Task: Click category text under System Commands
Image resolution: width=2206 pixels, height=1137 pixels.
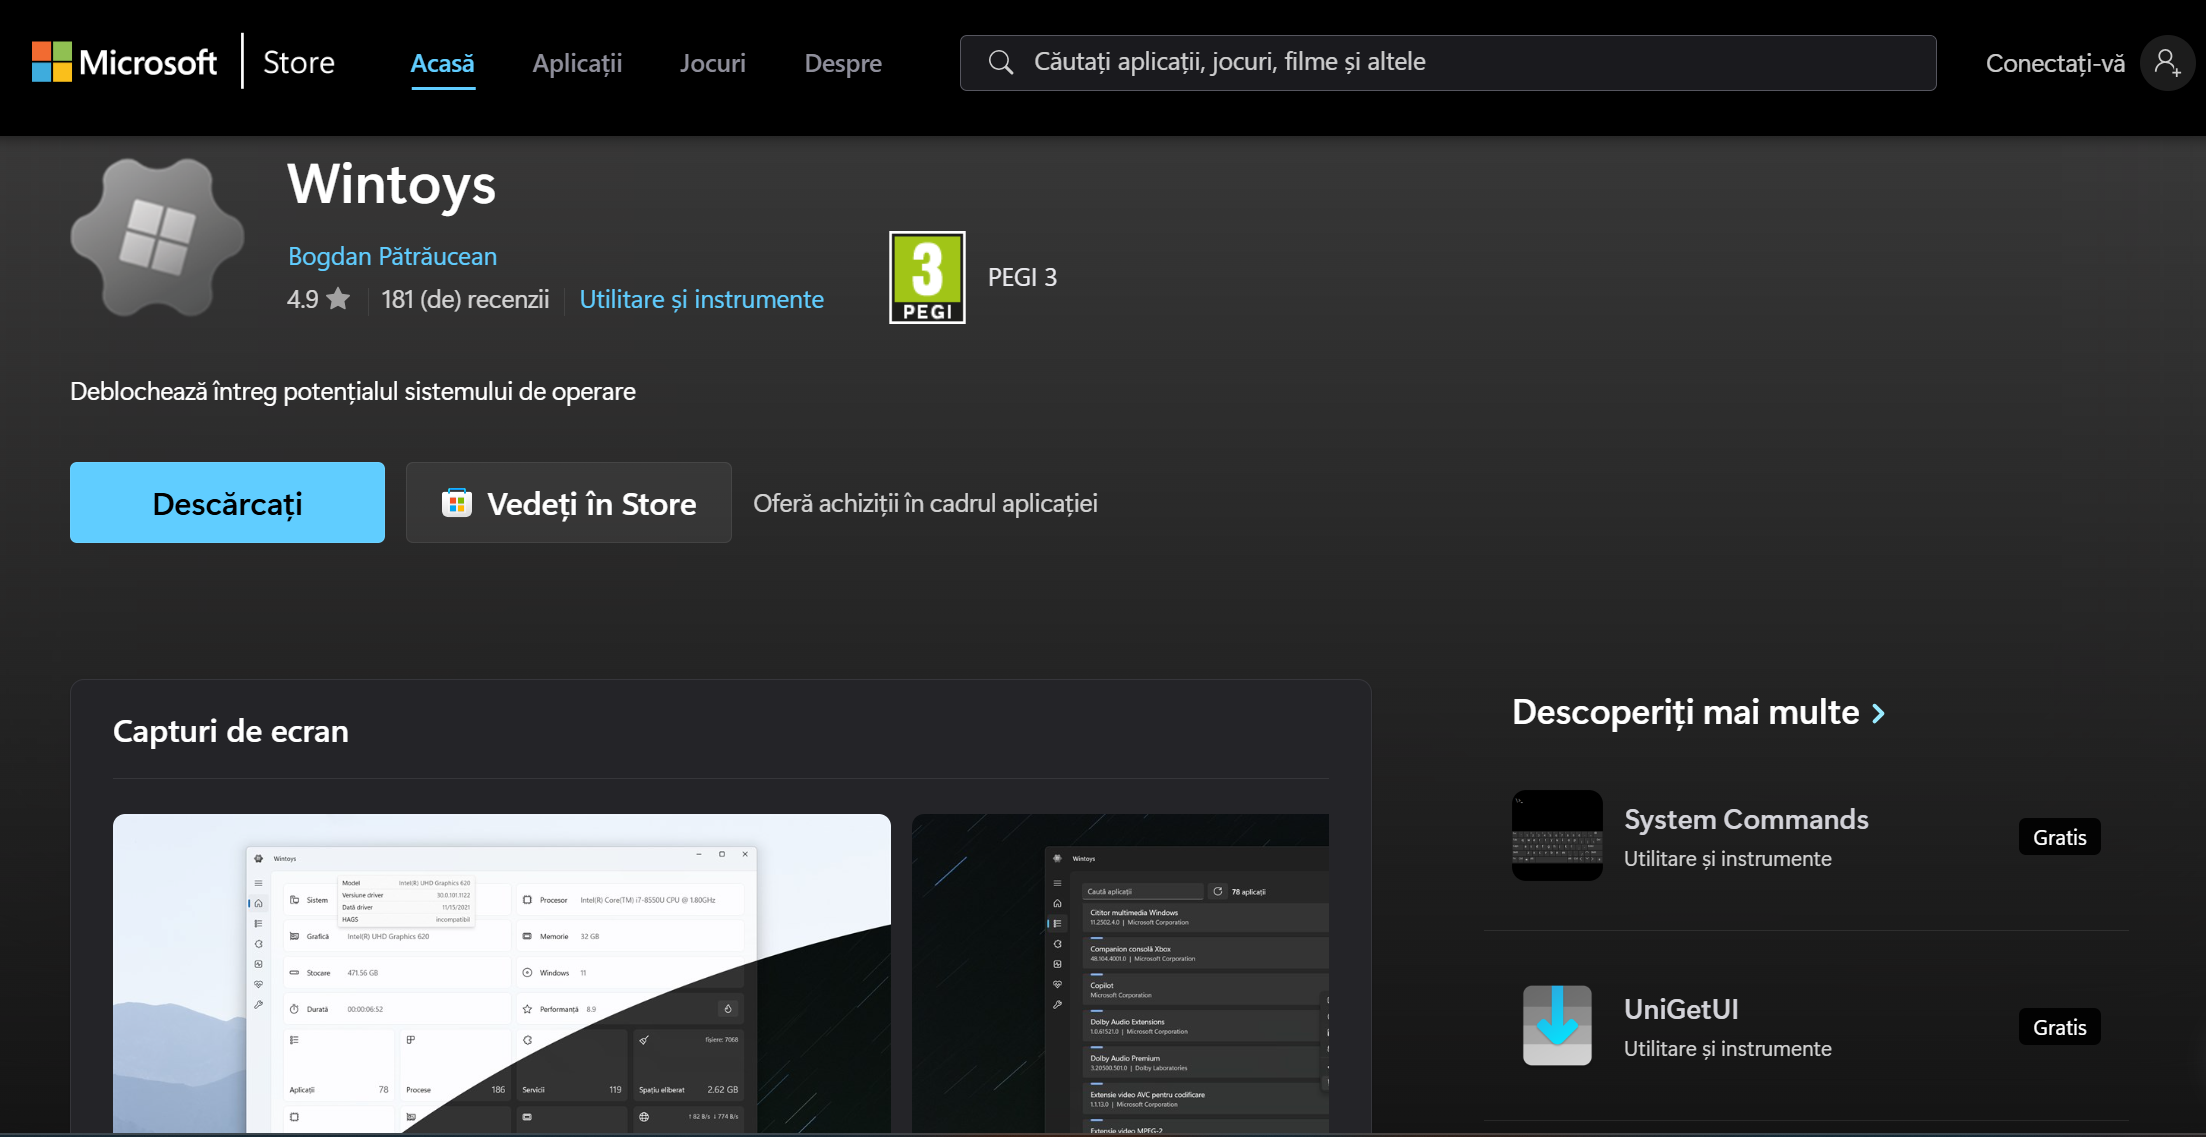Action: pos(1727,858)
